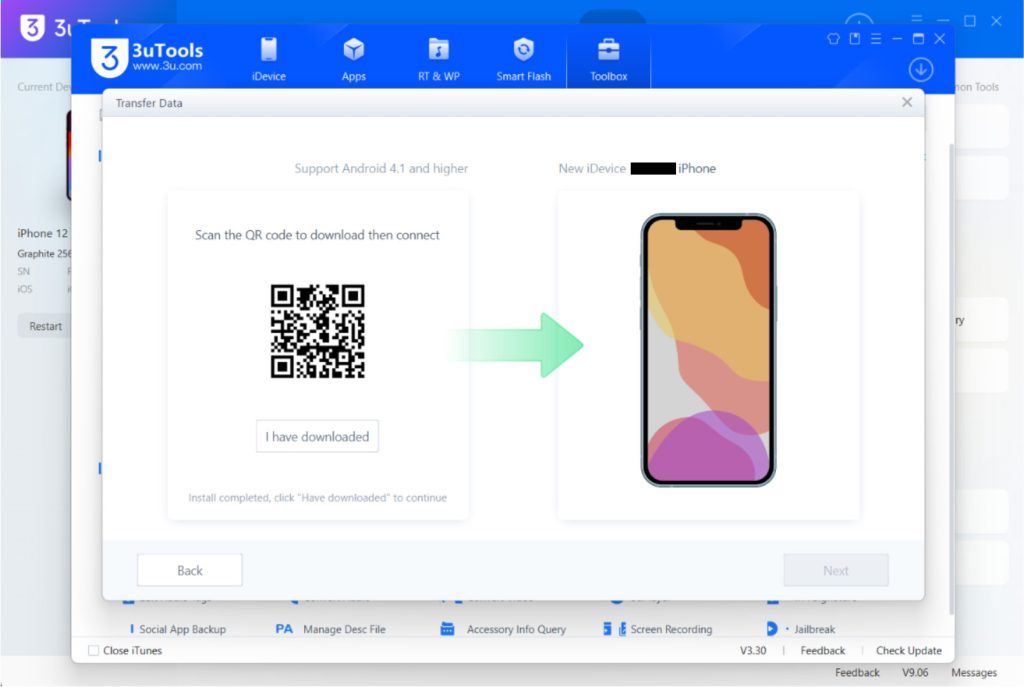Click the Transfer Data title text
The width and height of the screenshot is (1024, 687).
pos(149,103)
